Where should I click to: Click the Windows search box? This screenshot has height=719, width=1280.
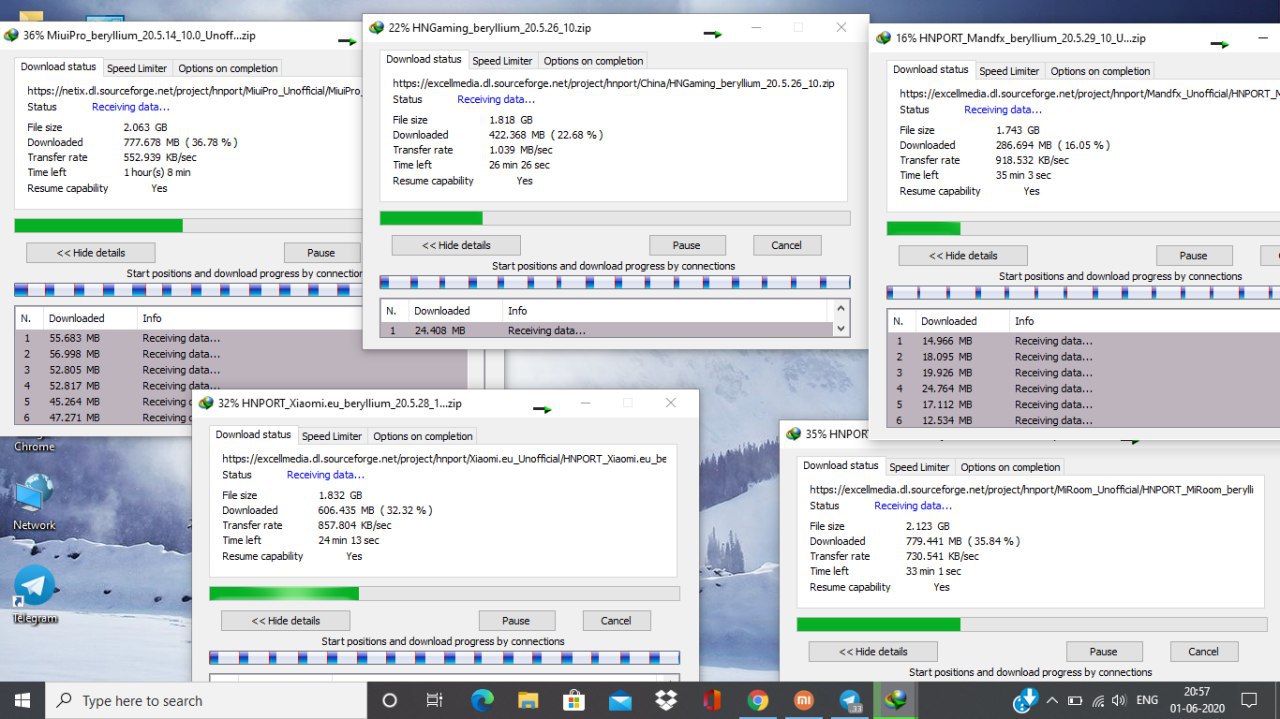[x=206, y=700]
